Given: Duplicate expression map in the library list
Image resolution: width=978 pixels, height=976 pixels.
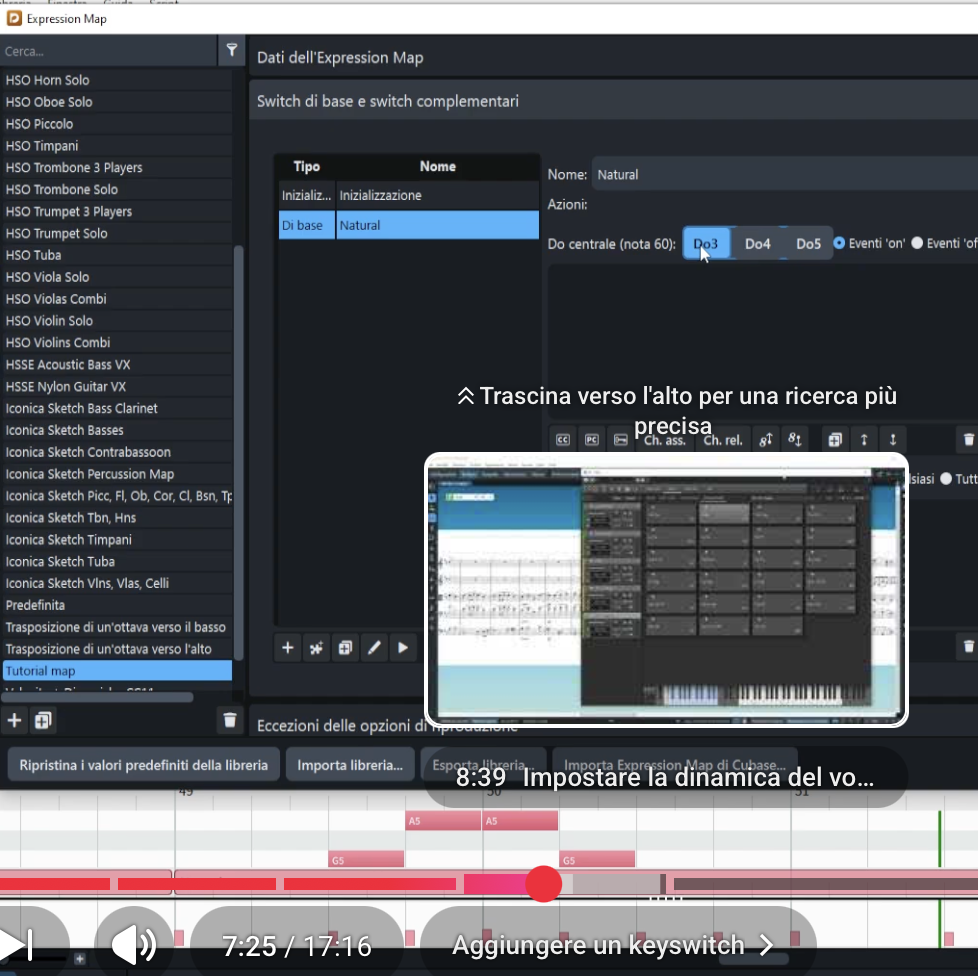Looking at the screenshot, I should 43,720.
